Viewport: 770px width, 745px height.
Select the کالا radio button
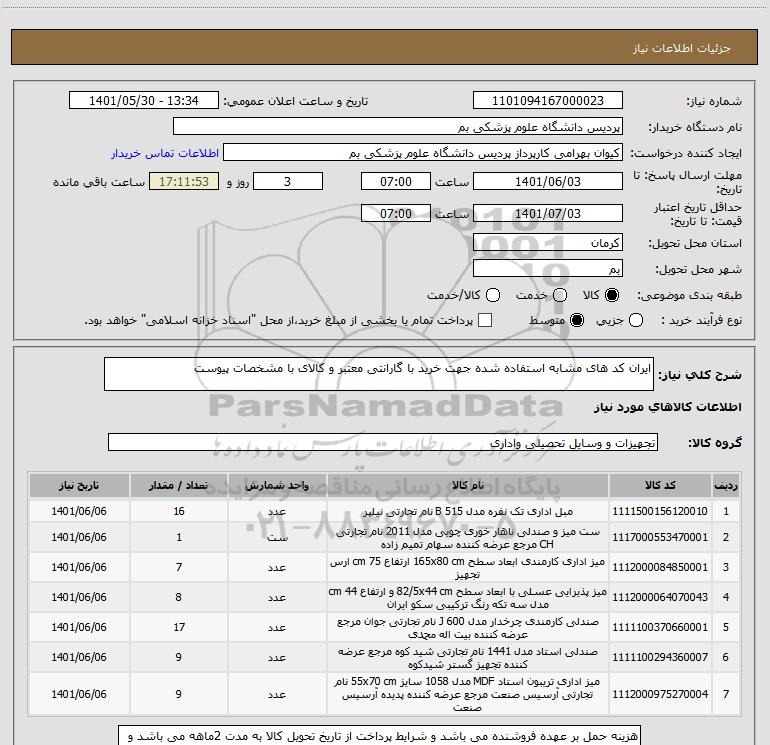[612, 295]
